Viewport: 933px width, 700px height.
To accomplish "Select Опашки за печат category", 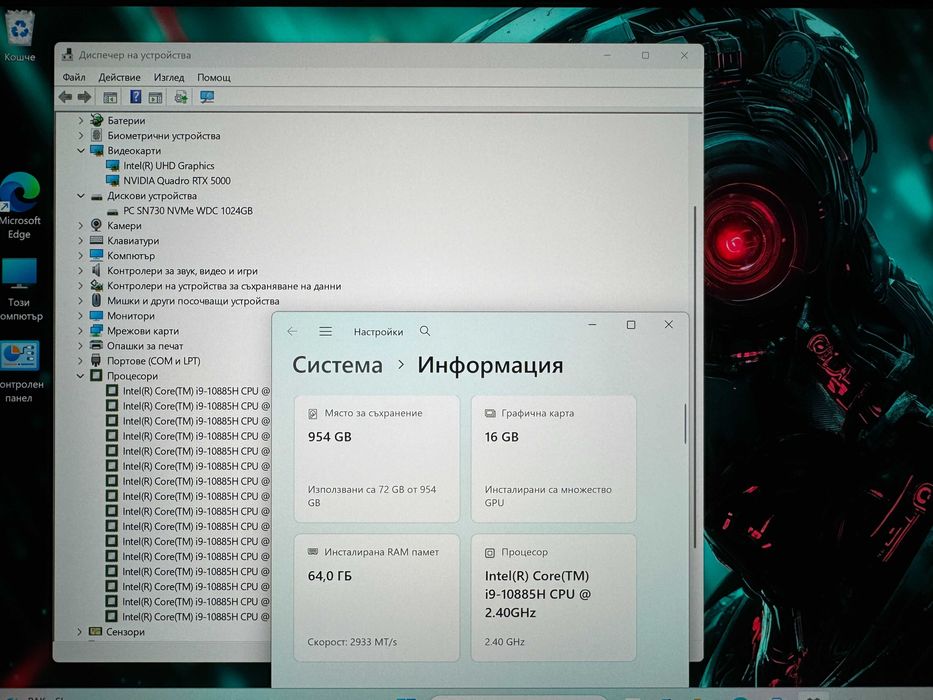I will tap(145, 346).
